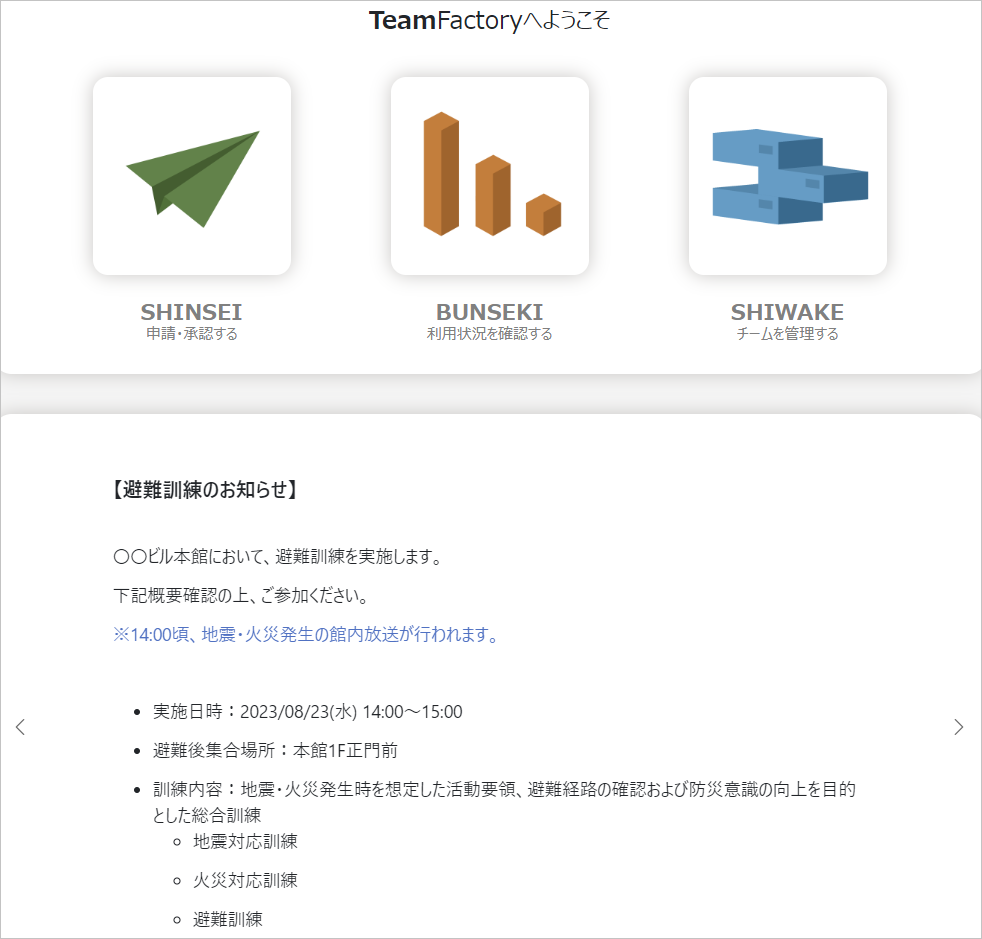Click the SHINSEI label
Image resolution: width=982 pixels, height=939 pixels.
click(x=191, y=312)
